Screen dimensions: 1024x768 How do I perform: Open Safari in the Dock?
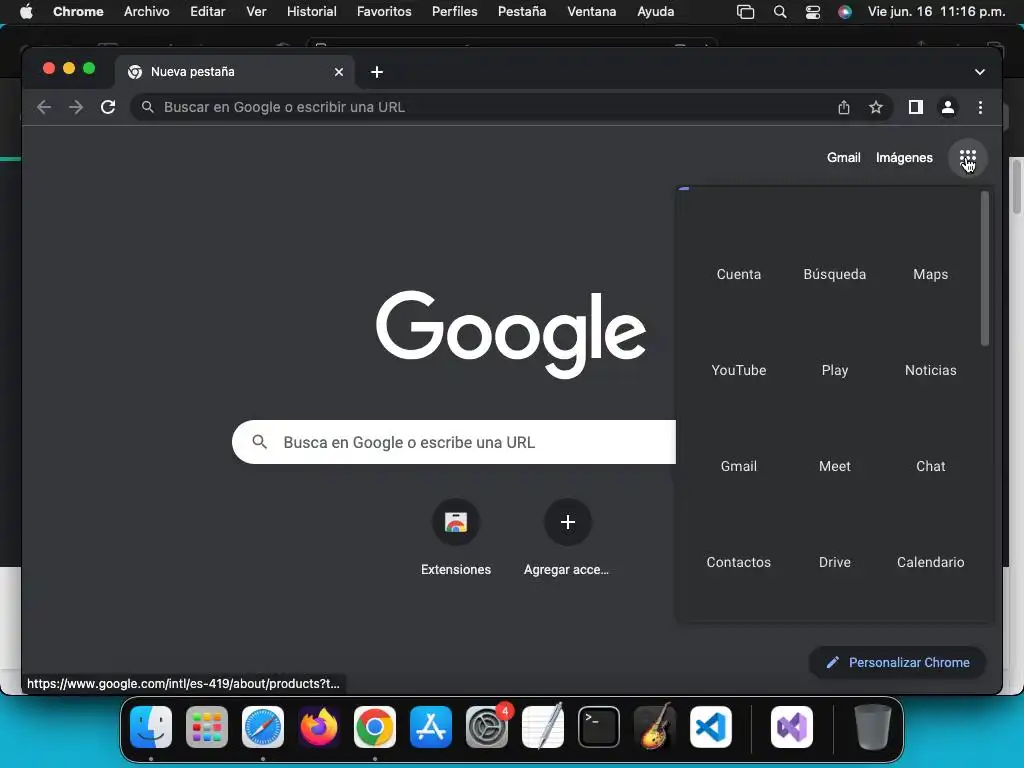263,727
